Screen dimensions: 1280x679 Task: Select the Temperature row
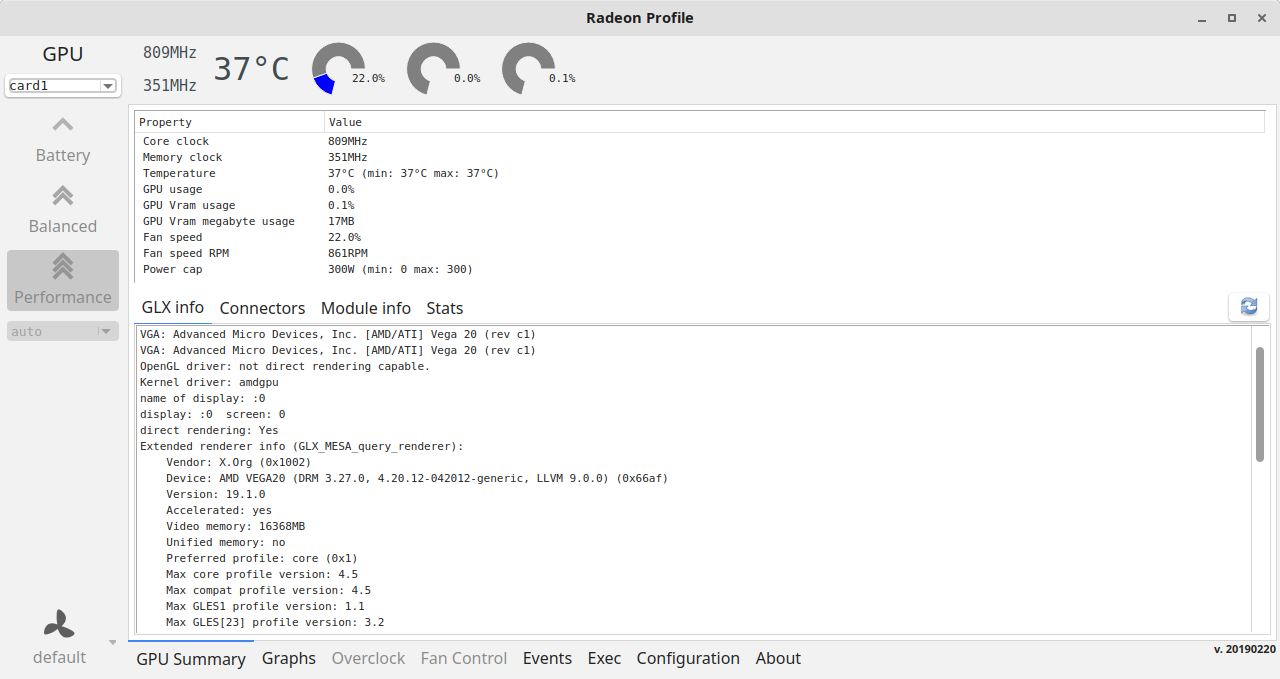click(x=700, y=173)
